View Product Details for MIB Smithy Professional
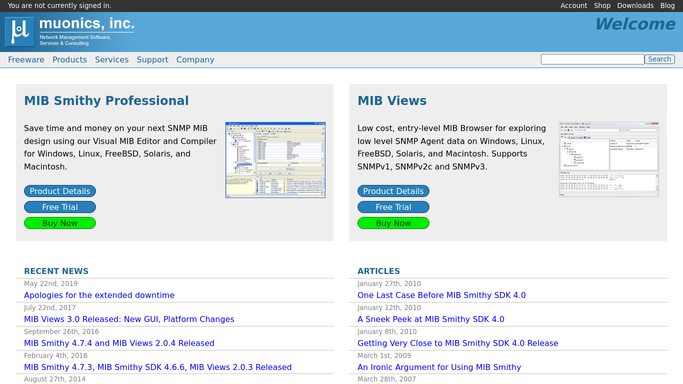Image resolution: width=683 pixels, height=384 pixels. 60,191
